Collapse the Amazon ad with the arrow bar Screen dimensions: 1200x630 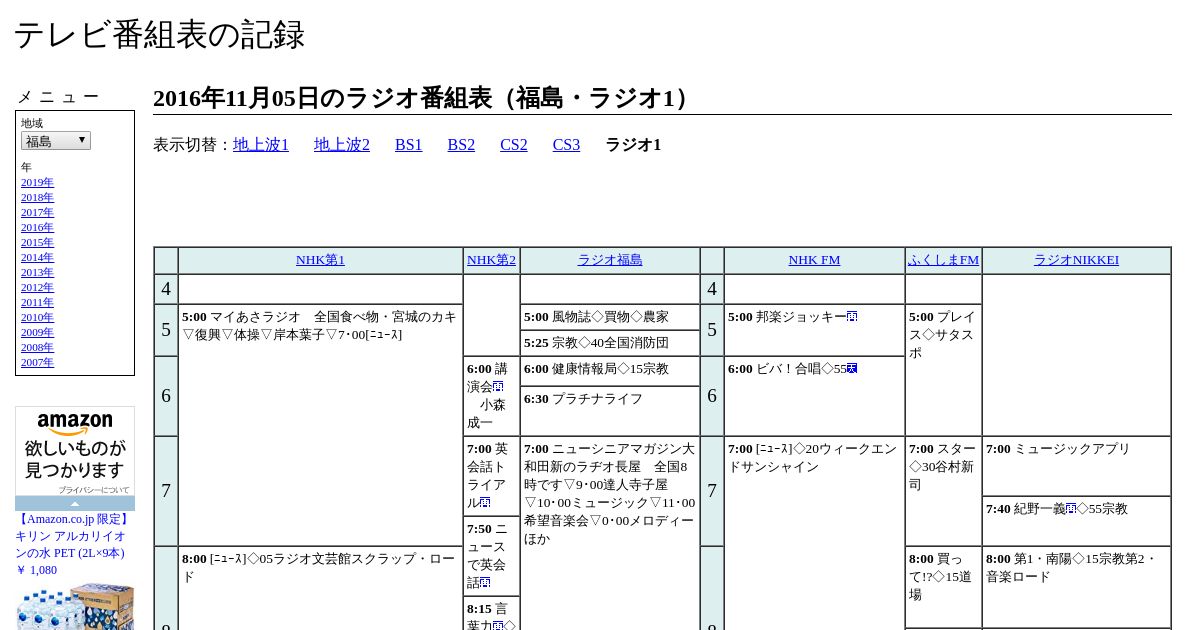point(75,503)
